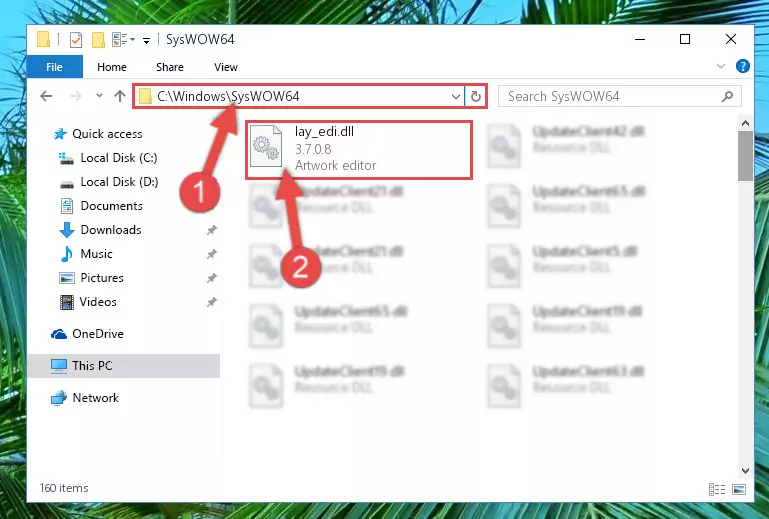Open the Videos folder
The height and width of the screenshot is (519, 769).
tap(98, 302)
